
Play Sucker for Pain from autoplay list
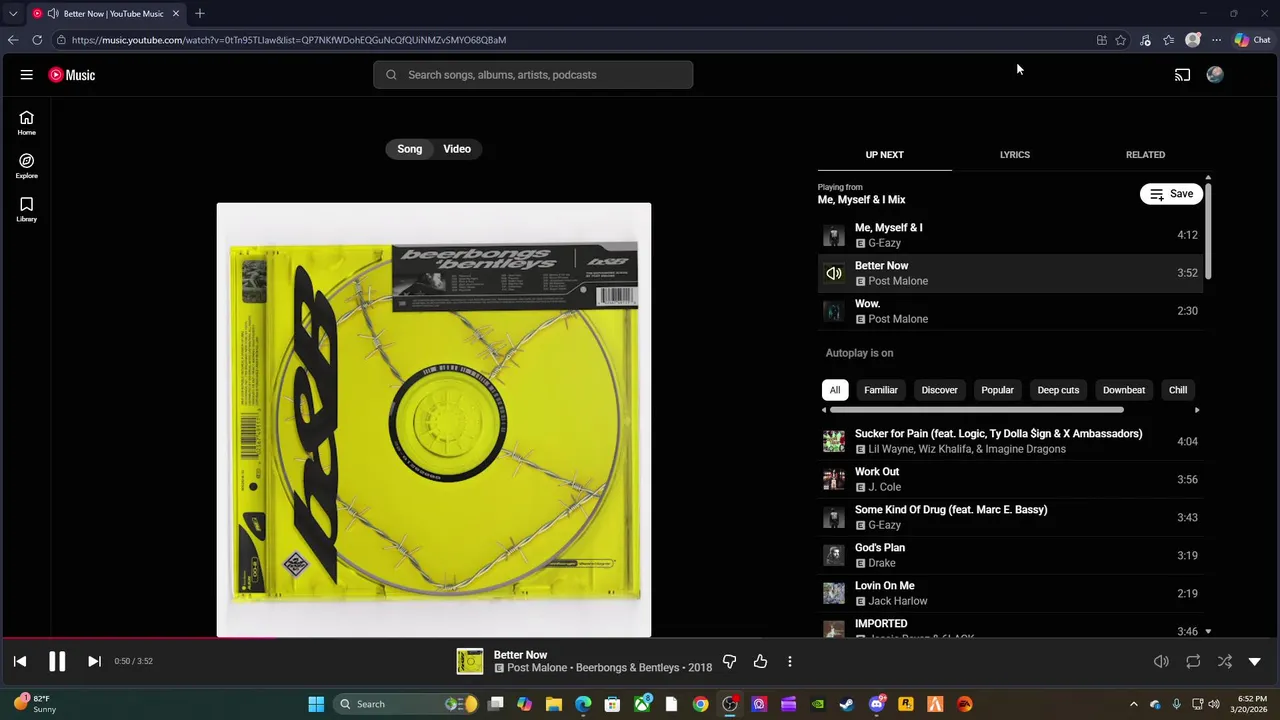1010,441
